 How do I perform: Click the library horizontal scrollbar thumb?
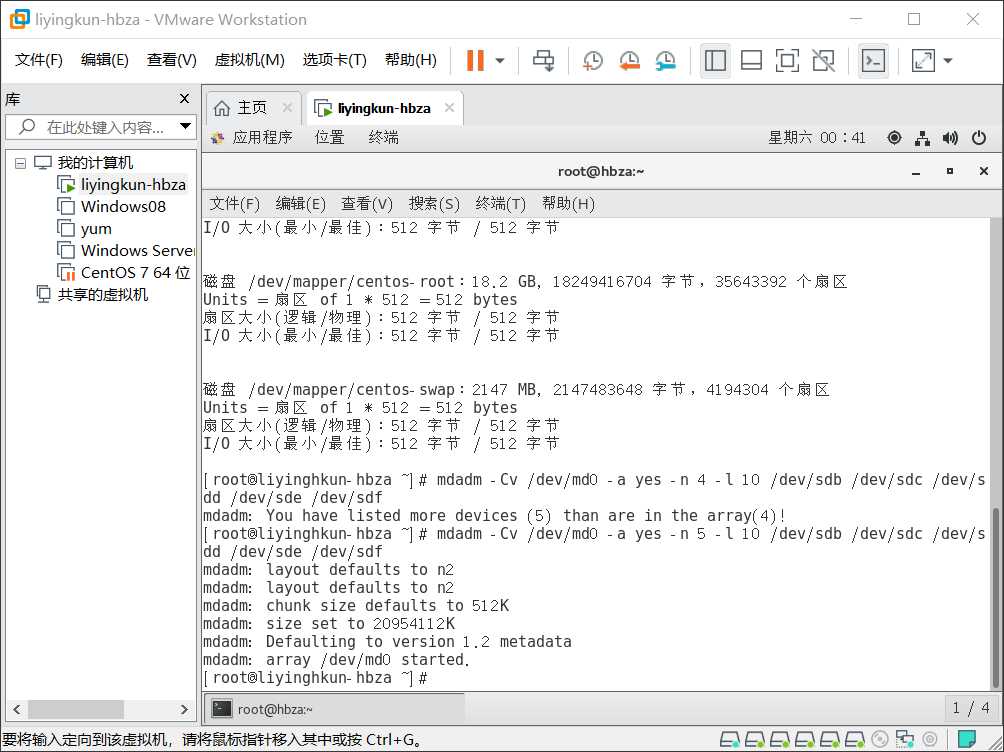(76, 709)
